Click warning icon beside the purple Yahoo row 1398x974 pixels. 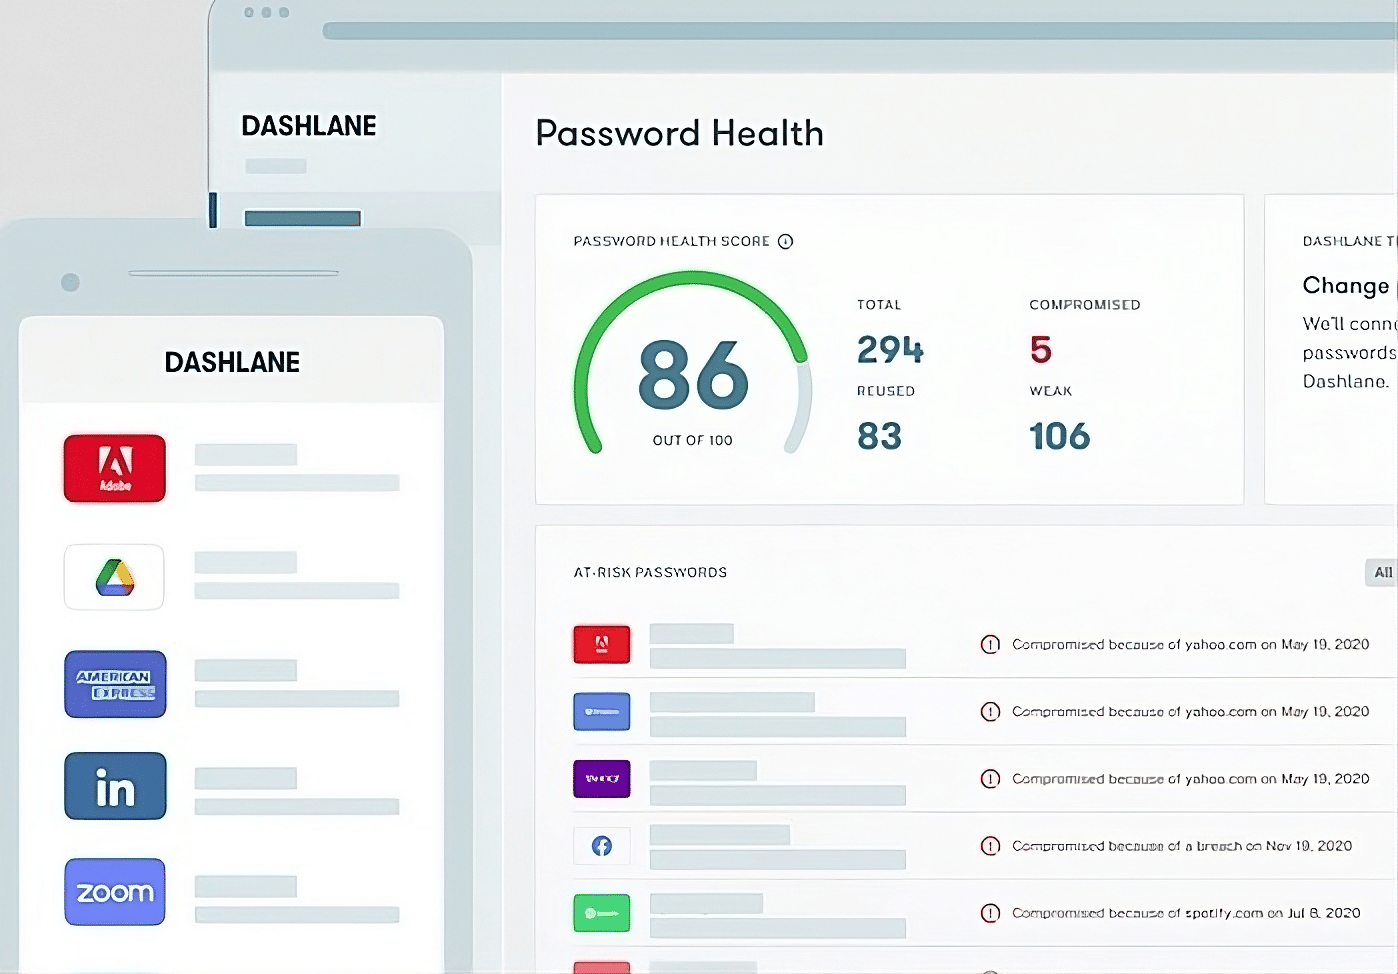tap(990, 778)
